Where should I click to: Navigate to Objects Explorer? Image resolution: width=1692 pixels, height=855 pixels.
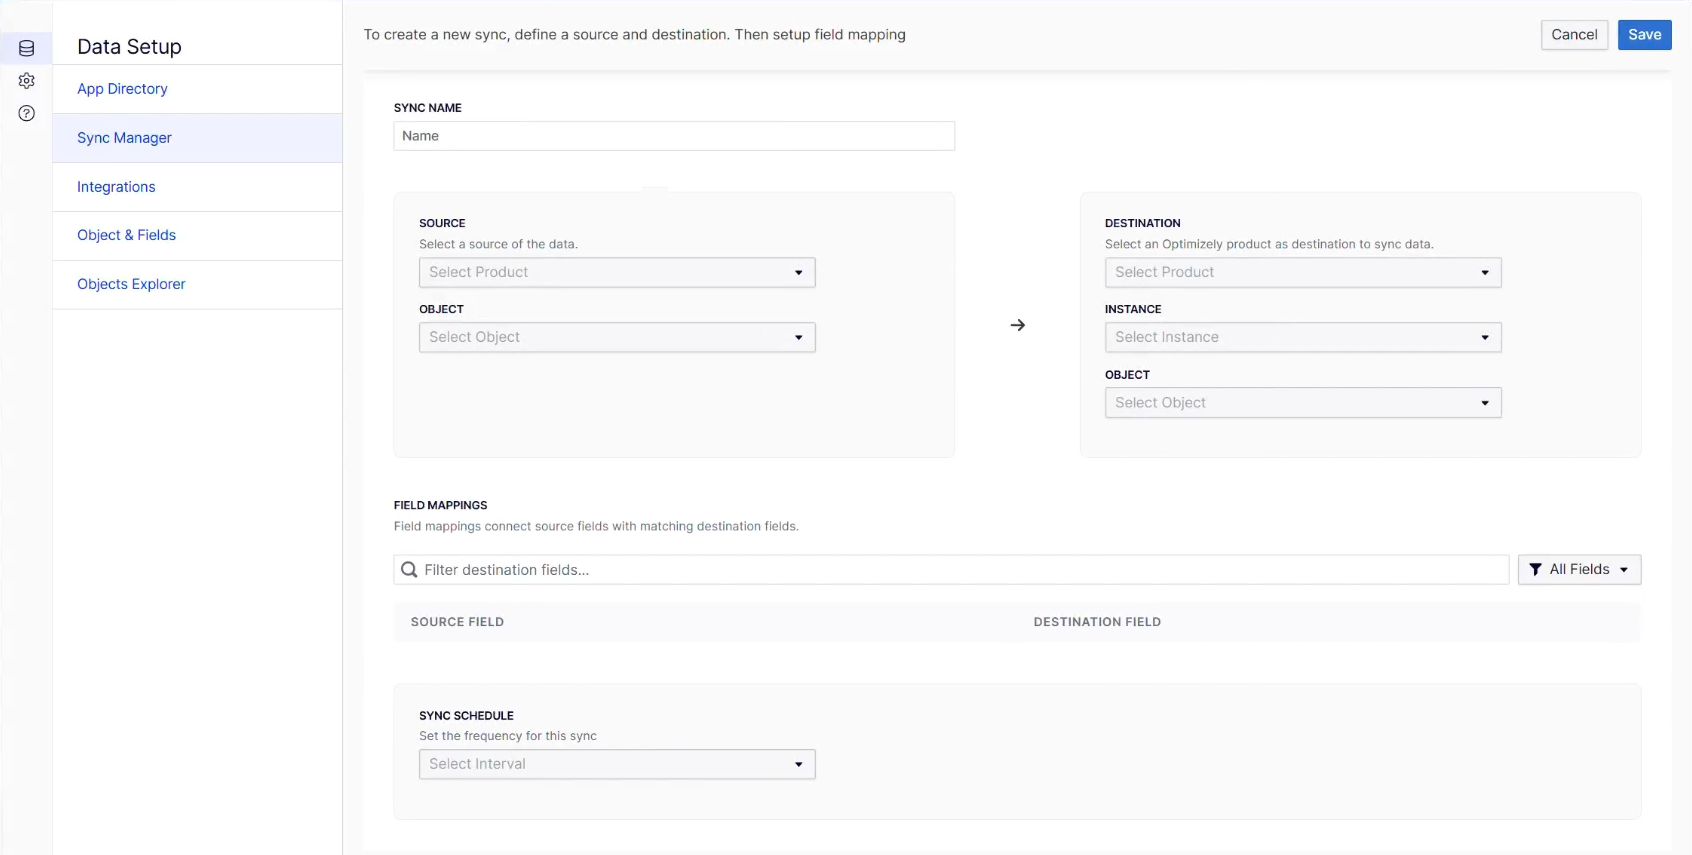click(x=131, y=284)
